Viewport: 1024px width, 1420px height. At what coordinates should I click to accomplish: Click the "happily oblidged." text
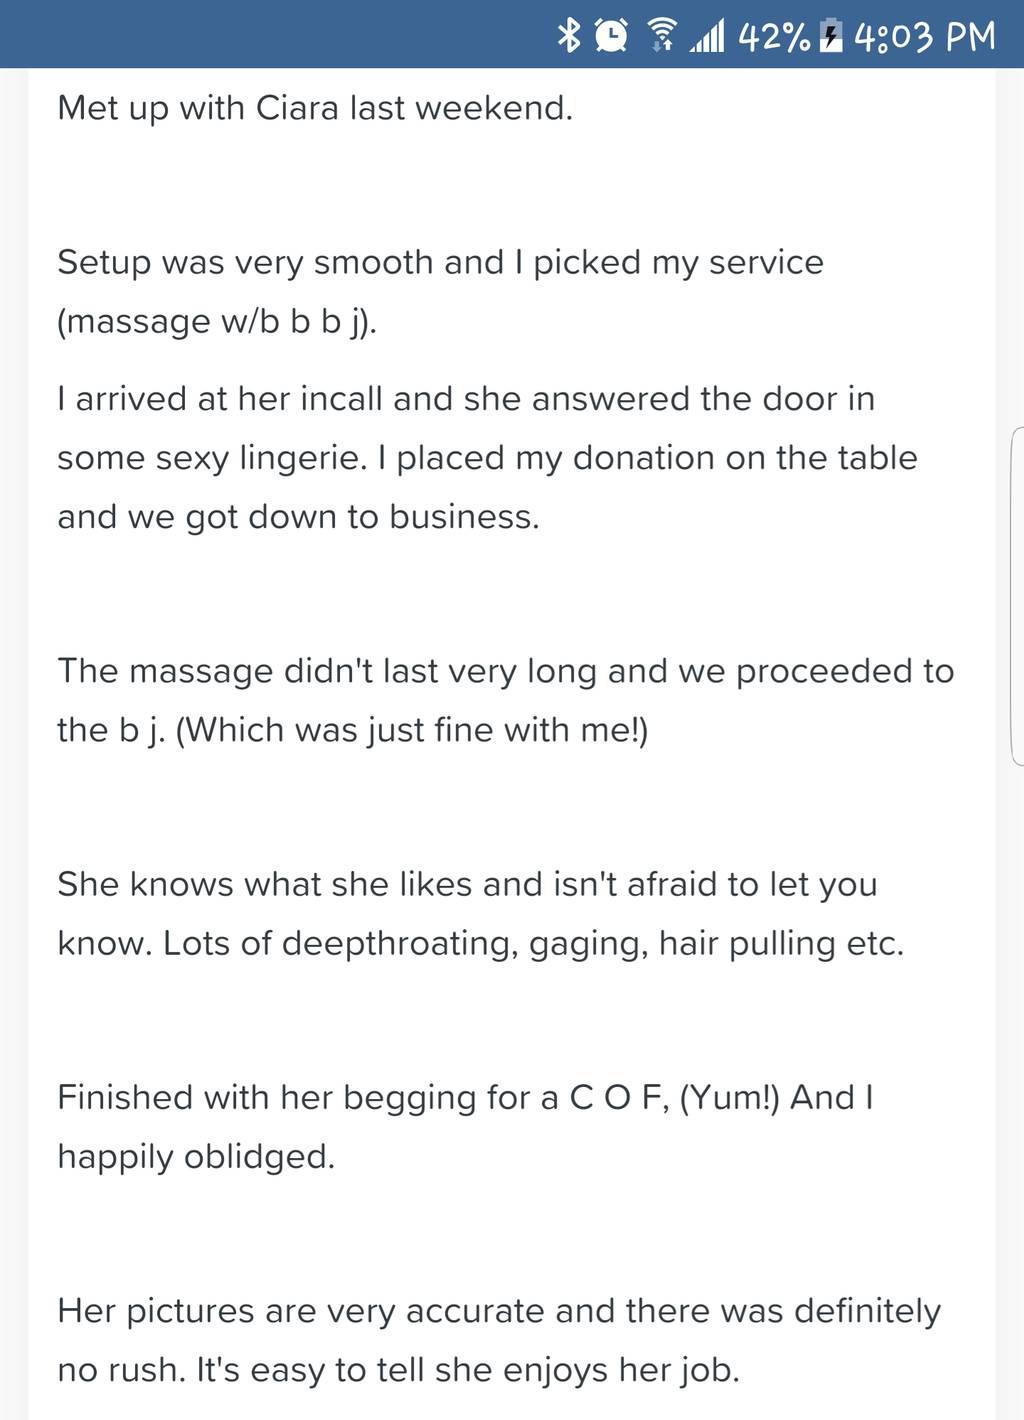coord(196,1157)
